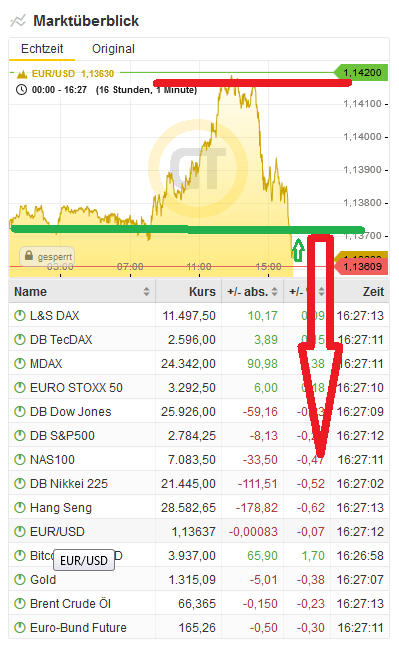Click the realtime icon beside Gold
This screenshot has height=645, width=399.
(x=20, y=580)
